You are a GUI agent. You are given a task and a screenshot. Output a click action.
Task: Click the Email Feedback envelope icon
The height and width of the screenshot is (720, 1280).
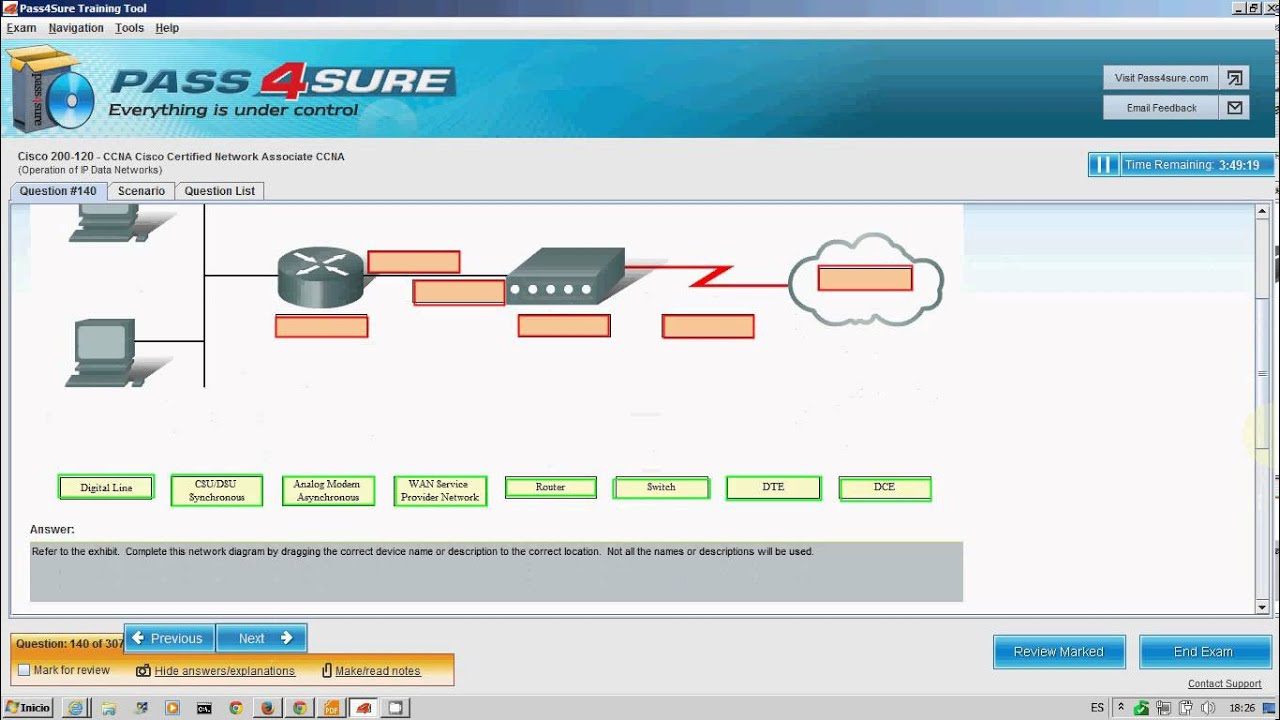[1235, 108]
